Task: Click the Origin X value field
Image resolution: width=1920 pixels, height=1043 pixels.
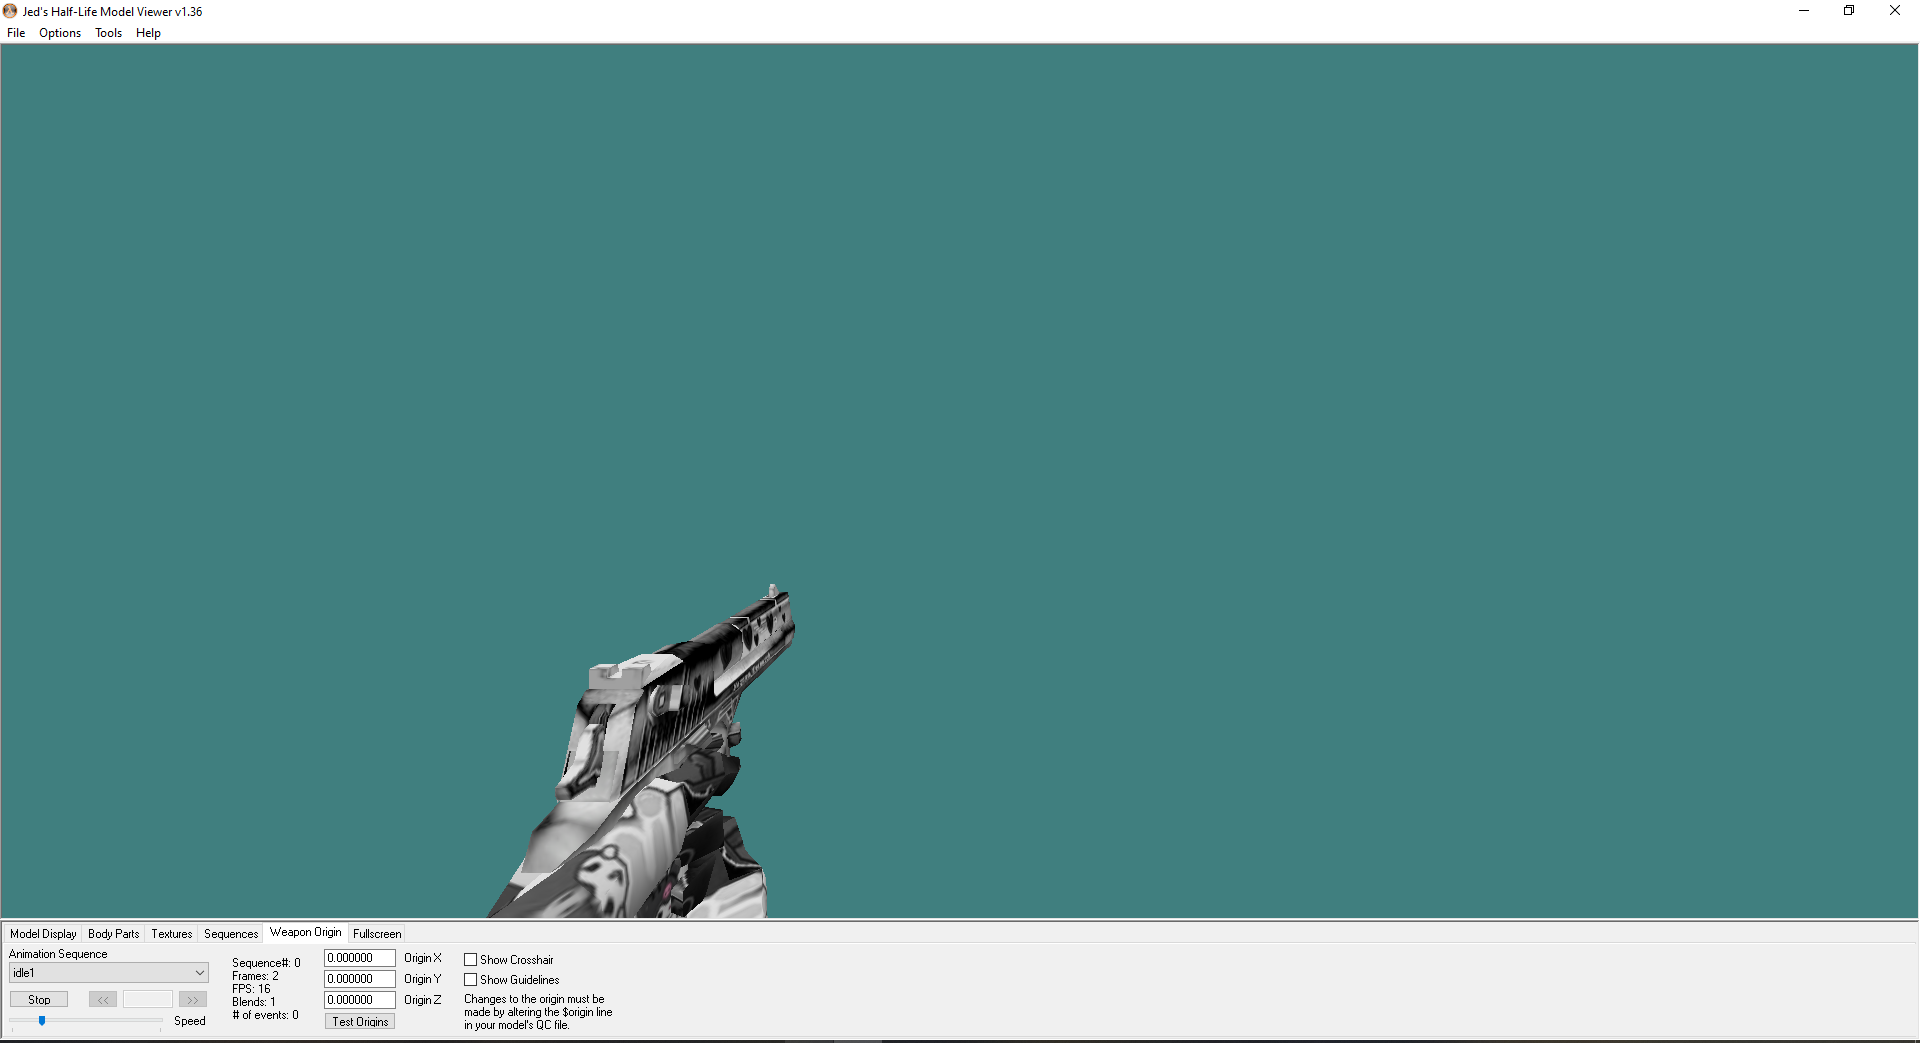Action: click(360, 958)
